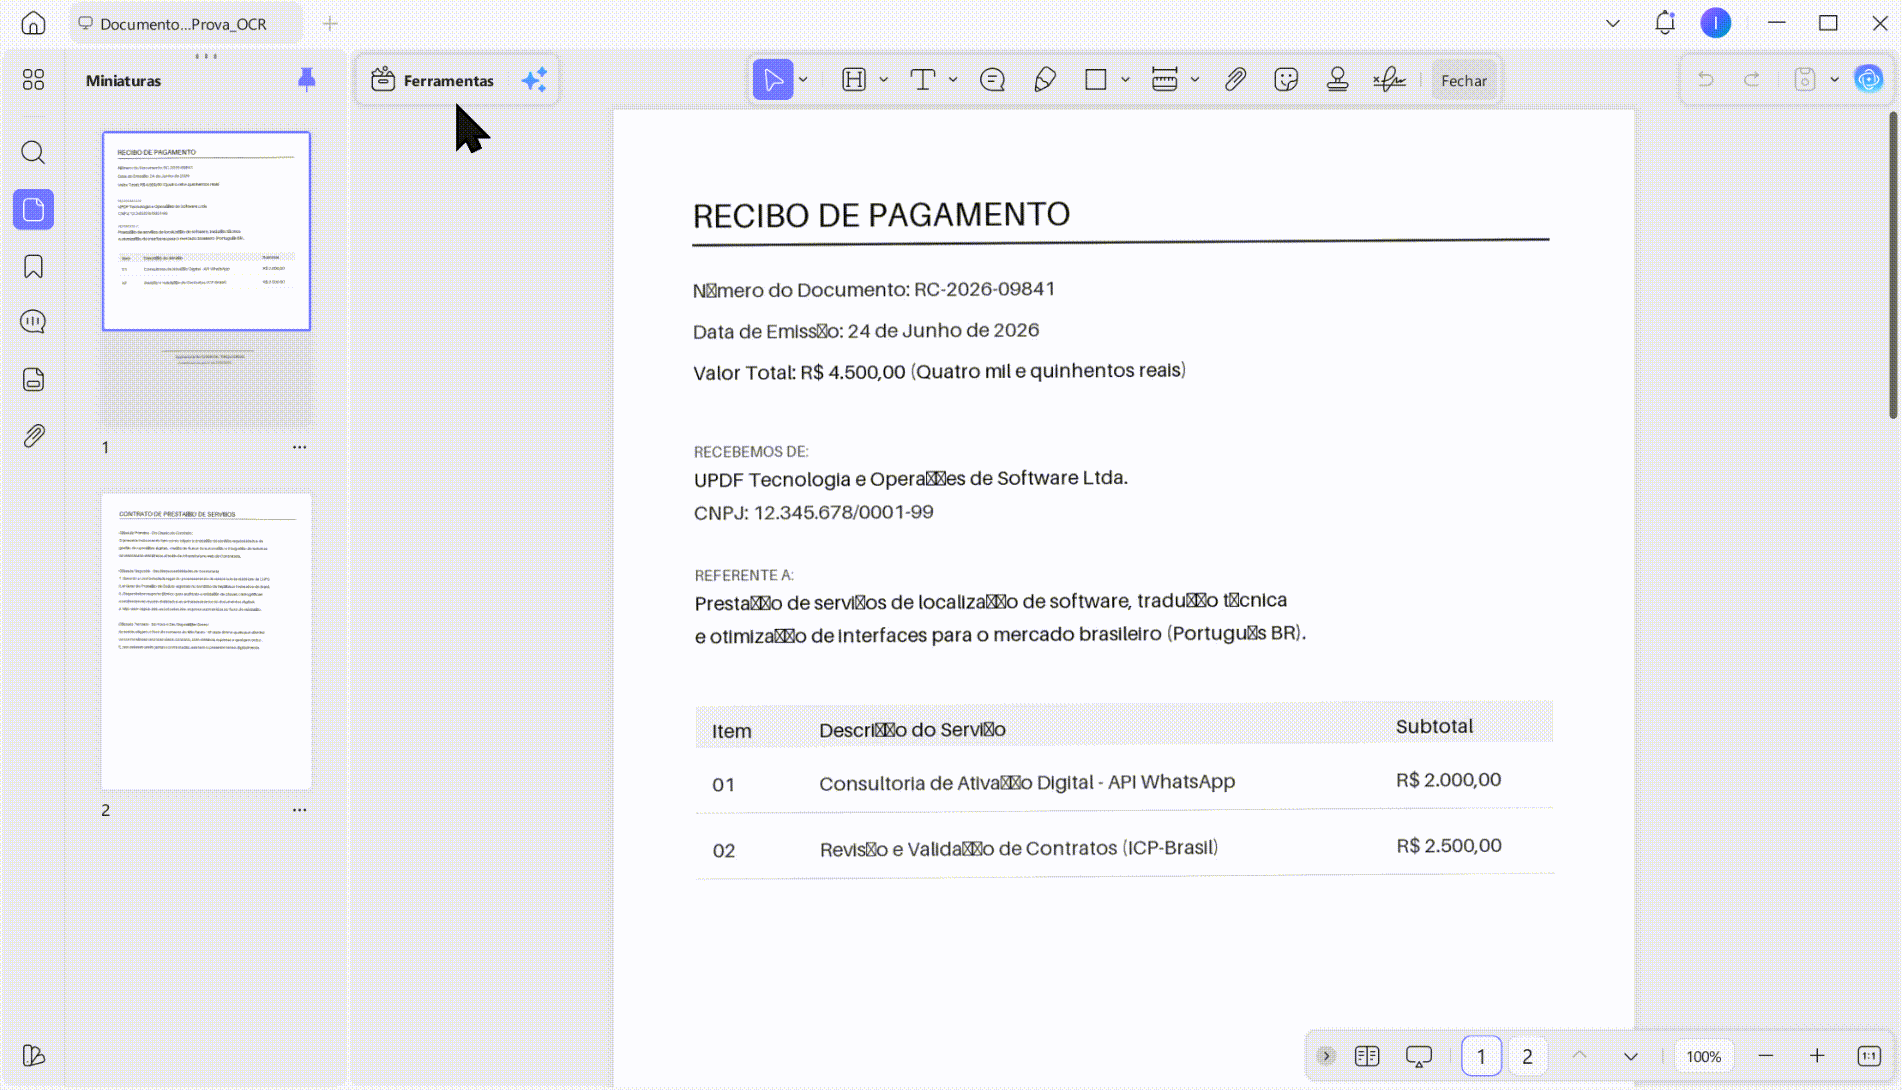Open the comments panel icon
The width and height of the screenshot is (1902, 1090).
click(x=33, y=322)
